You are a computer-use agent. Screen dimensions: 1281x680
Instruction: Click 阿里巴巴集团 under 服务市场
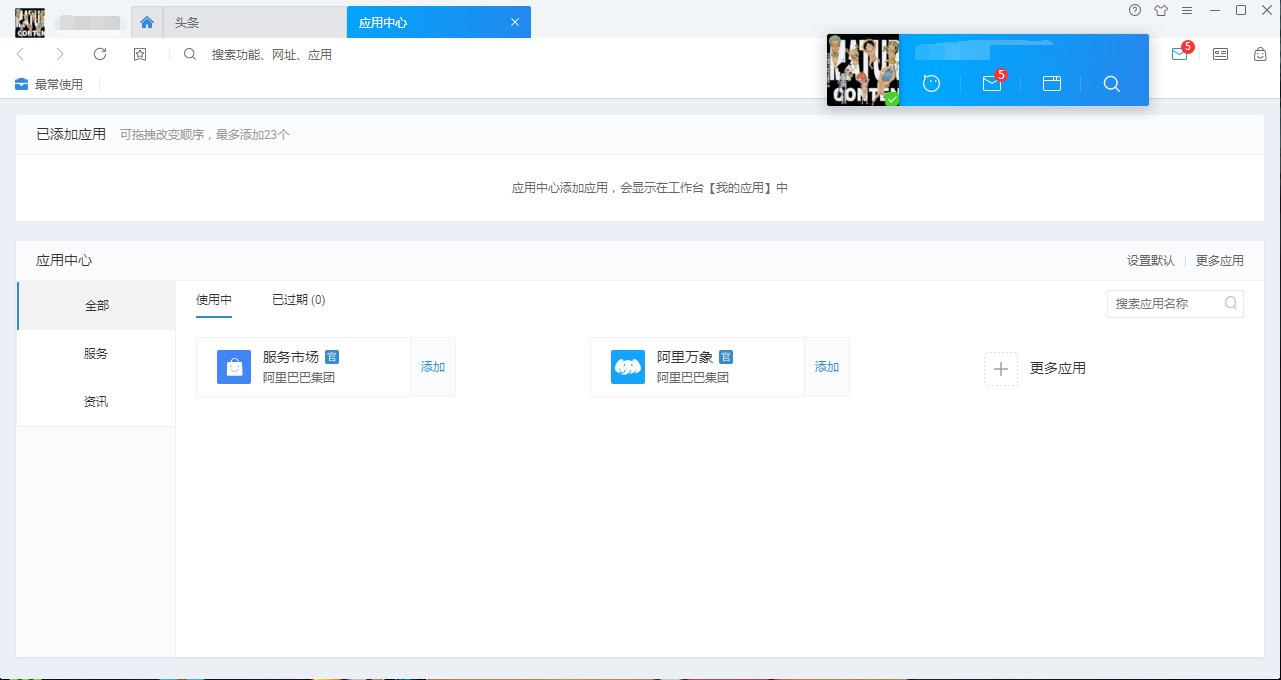coord(299,378)
